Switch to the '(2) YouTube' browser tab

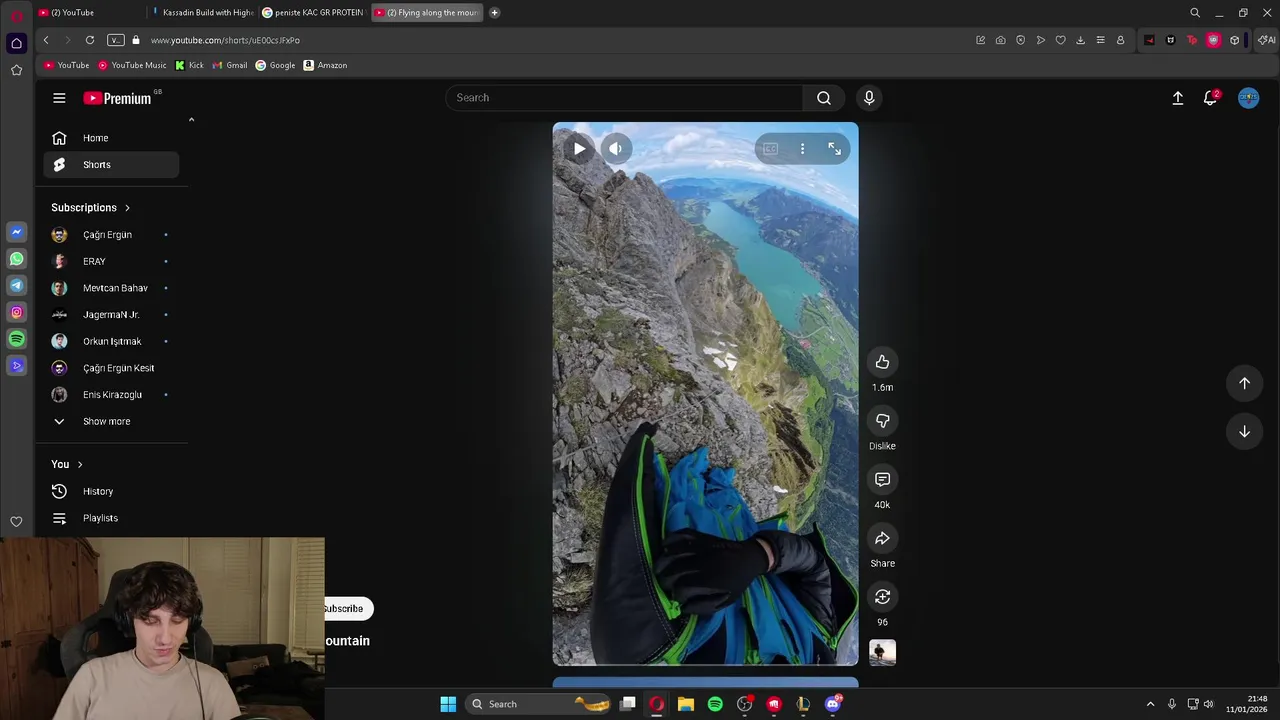pos(88,12)
